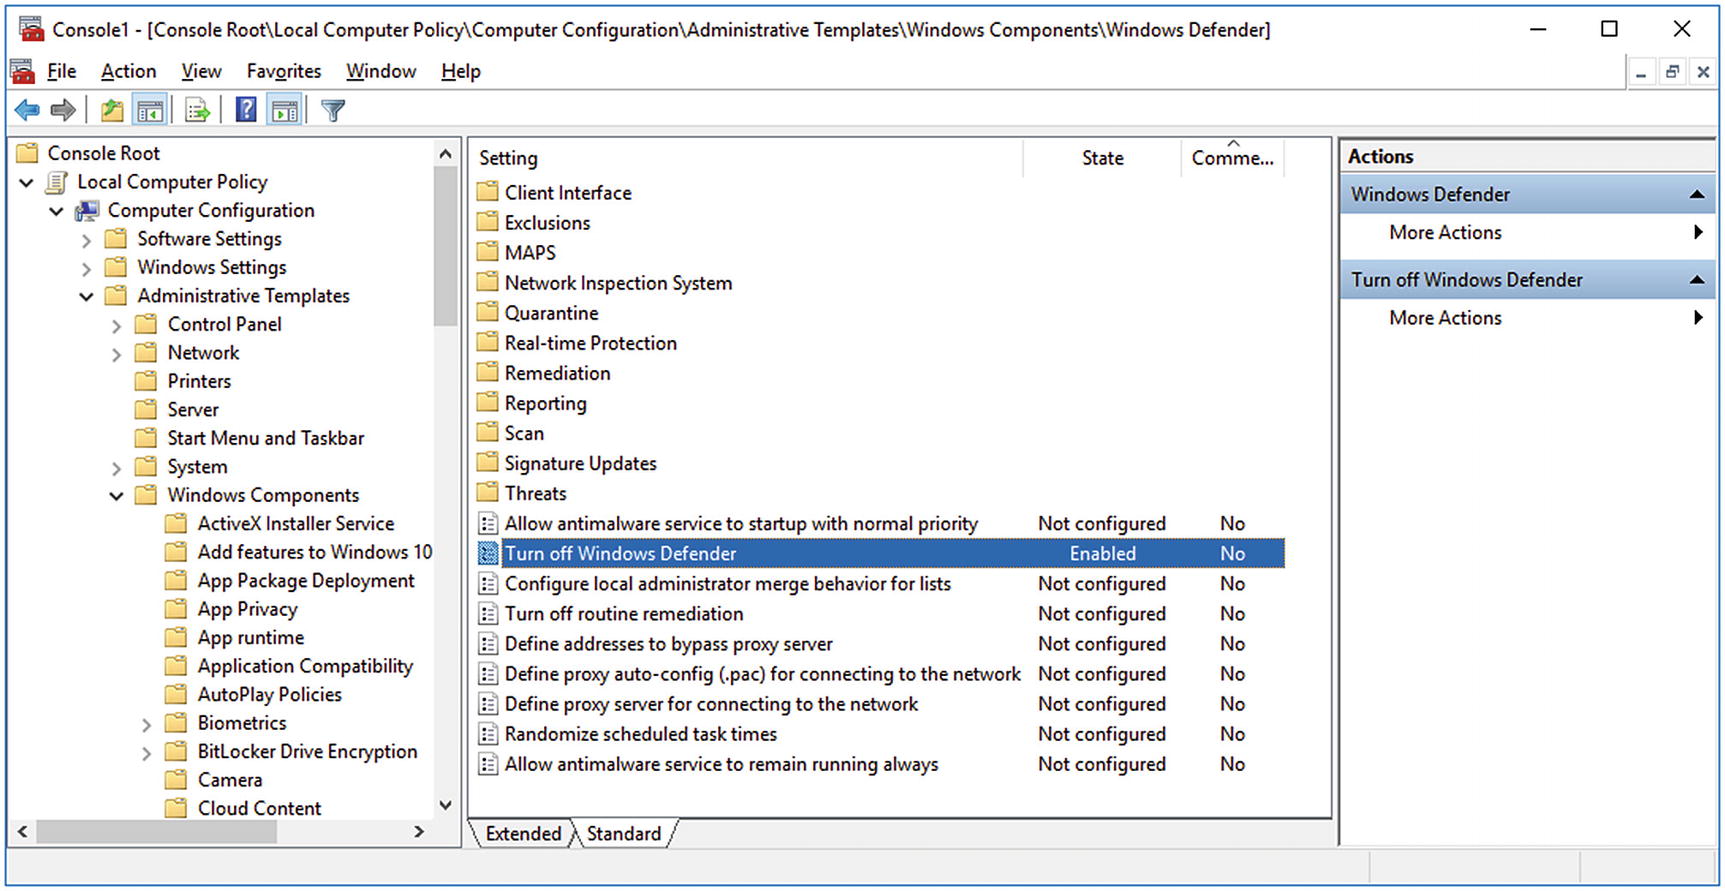Open the Window menu
The image size is (1725, 891).
[381, 71]
